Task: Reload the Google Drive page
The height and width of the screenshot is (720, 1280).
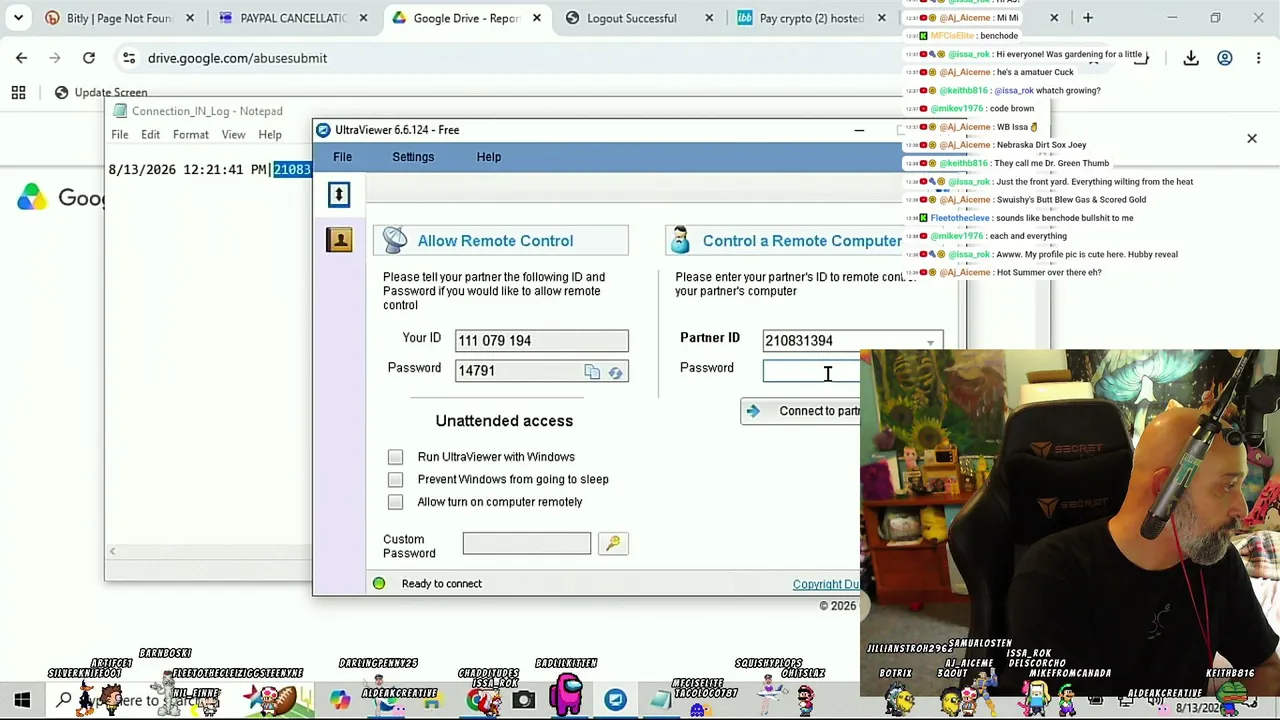Action: point(89,58)
